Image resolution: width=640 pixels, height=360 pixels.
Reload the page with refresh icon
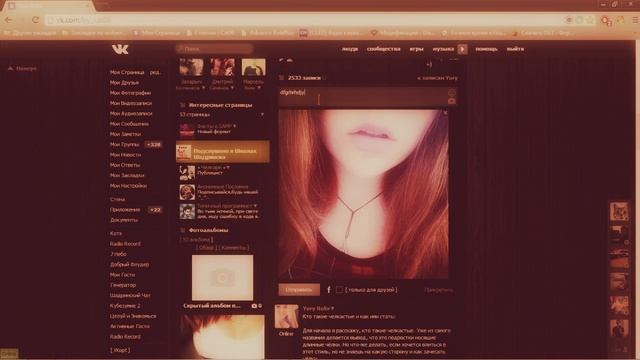(x=36, y=20)
